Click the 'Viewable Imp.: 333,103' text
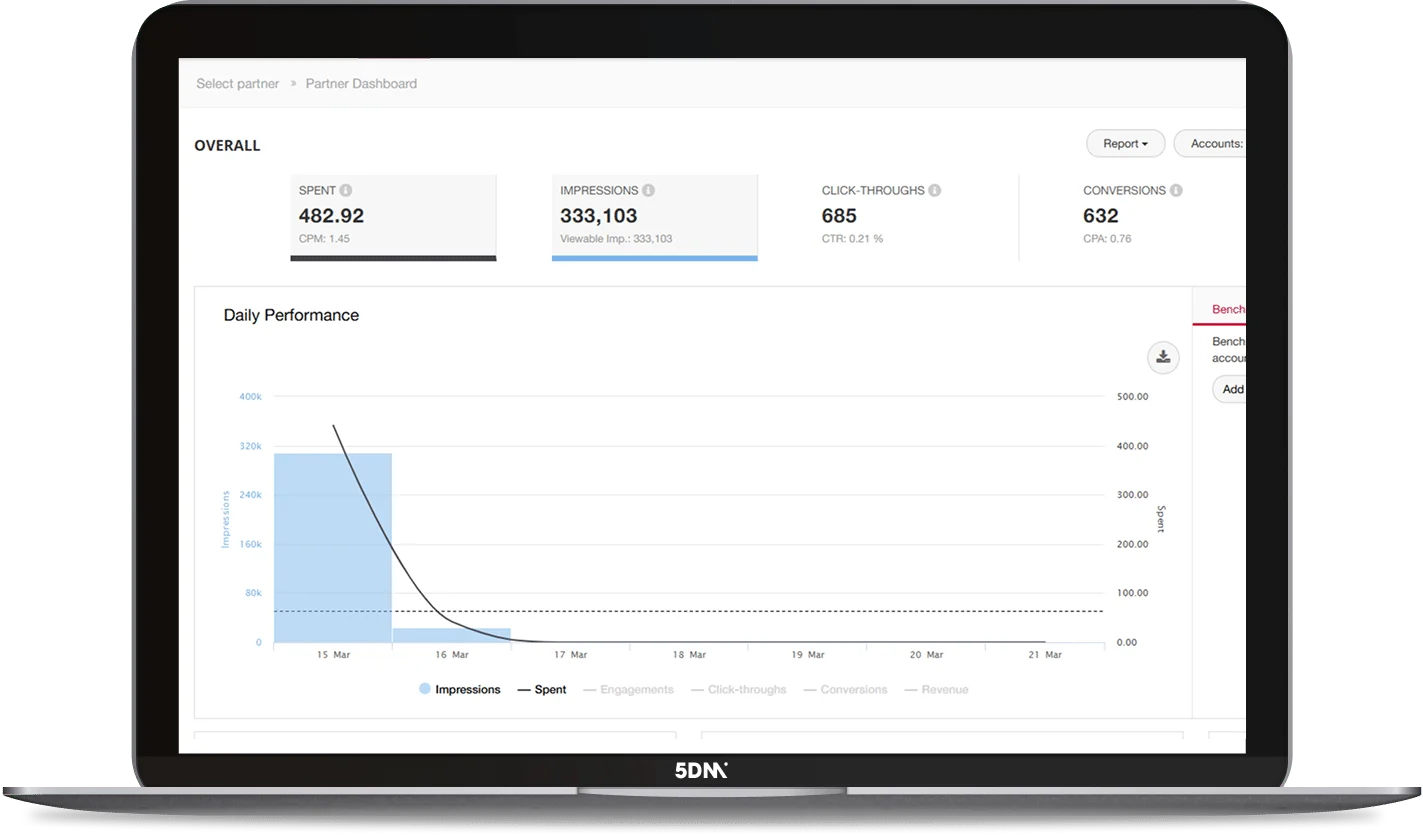Screen dimensions: 1423x836 616,239
